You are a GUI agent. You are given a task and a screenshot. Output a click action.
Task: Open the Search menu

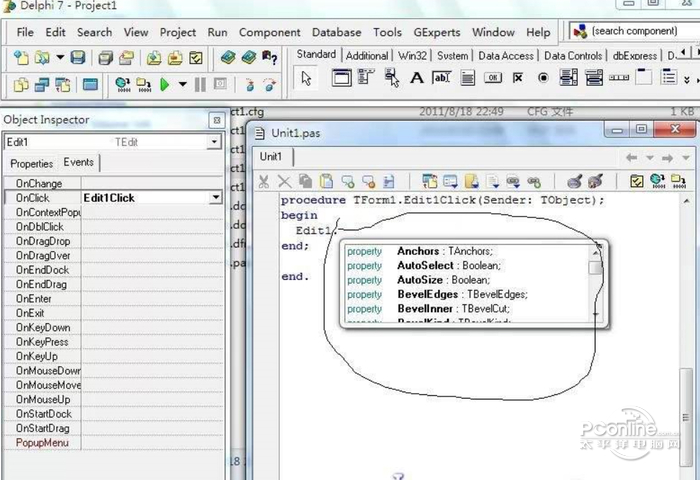coord(94,32)
